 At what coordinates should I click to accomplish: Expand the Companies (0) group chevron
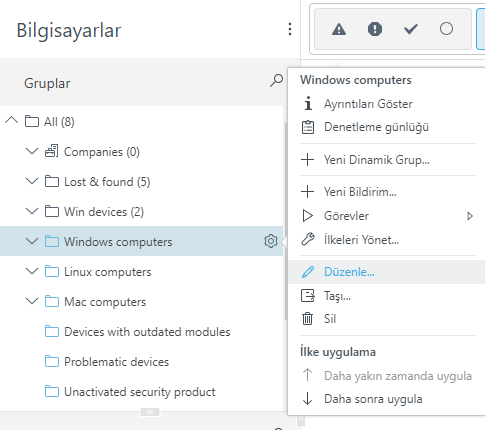pyautogui.click(x=32, y=151)
